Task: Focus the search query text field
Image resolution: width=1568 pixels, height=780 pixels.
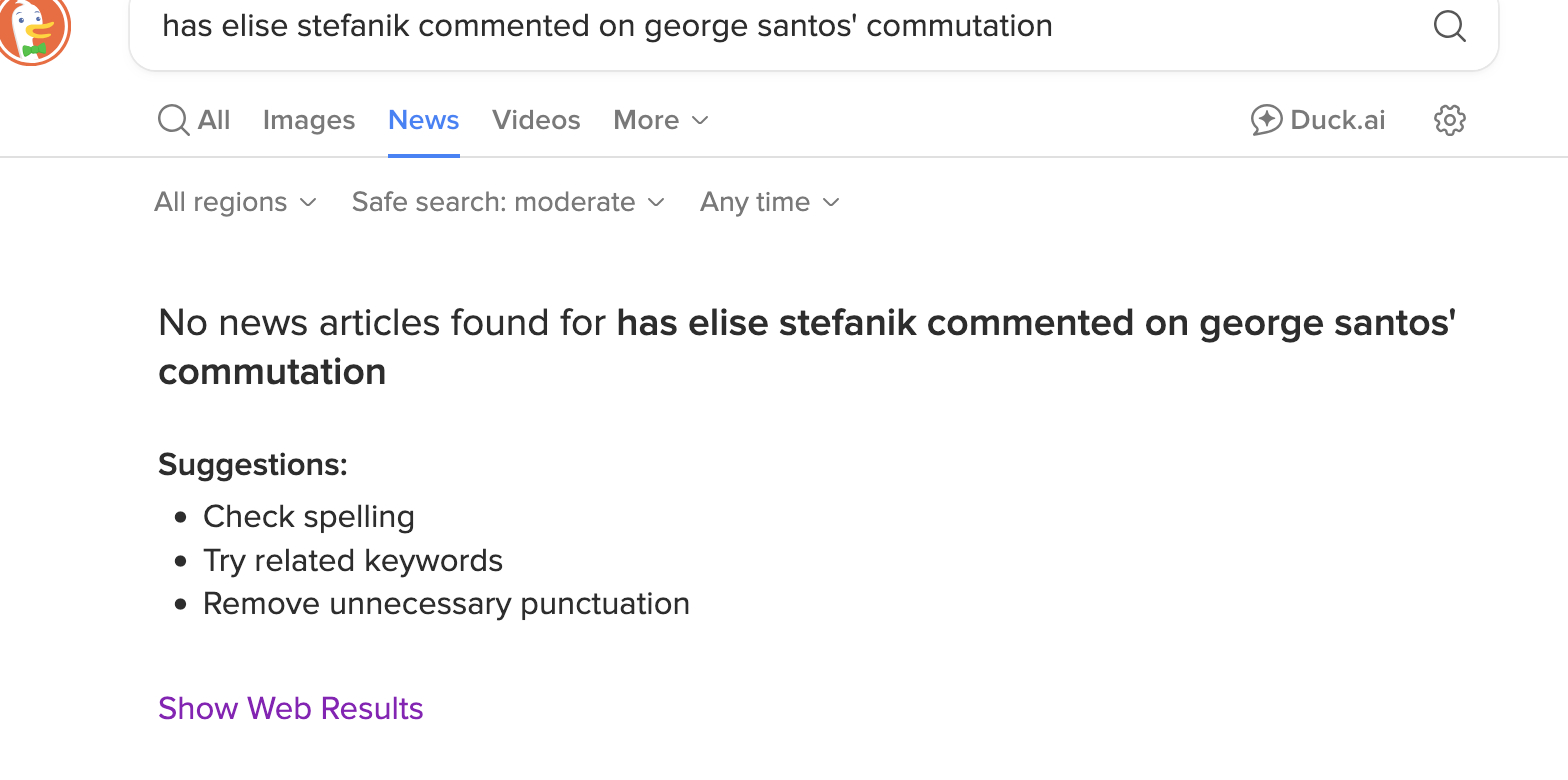Action: pos(780,26)
